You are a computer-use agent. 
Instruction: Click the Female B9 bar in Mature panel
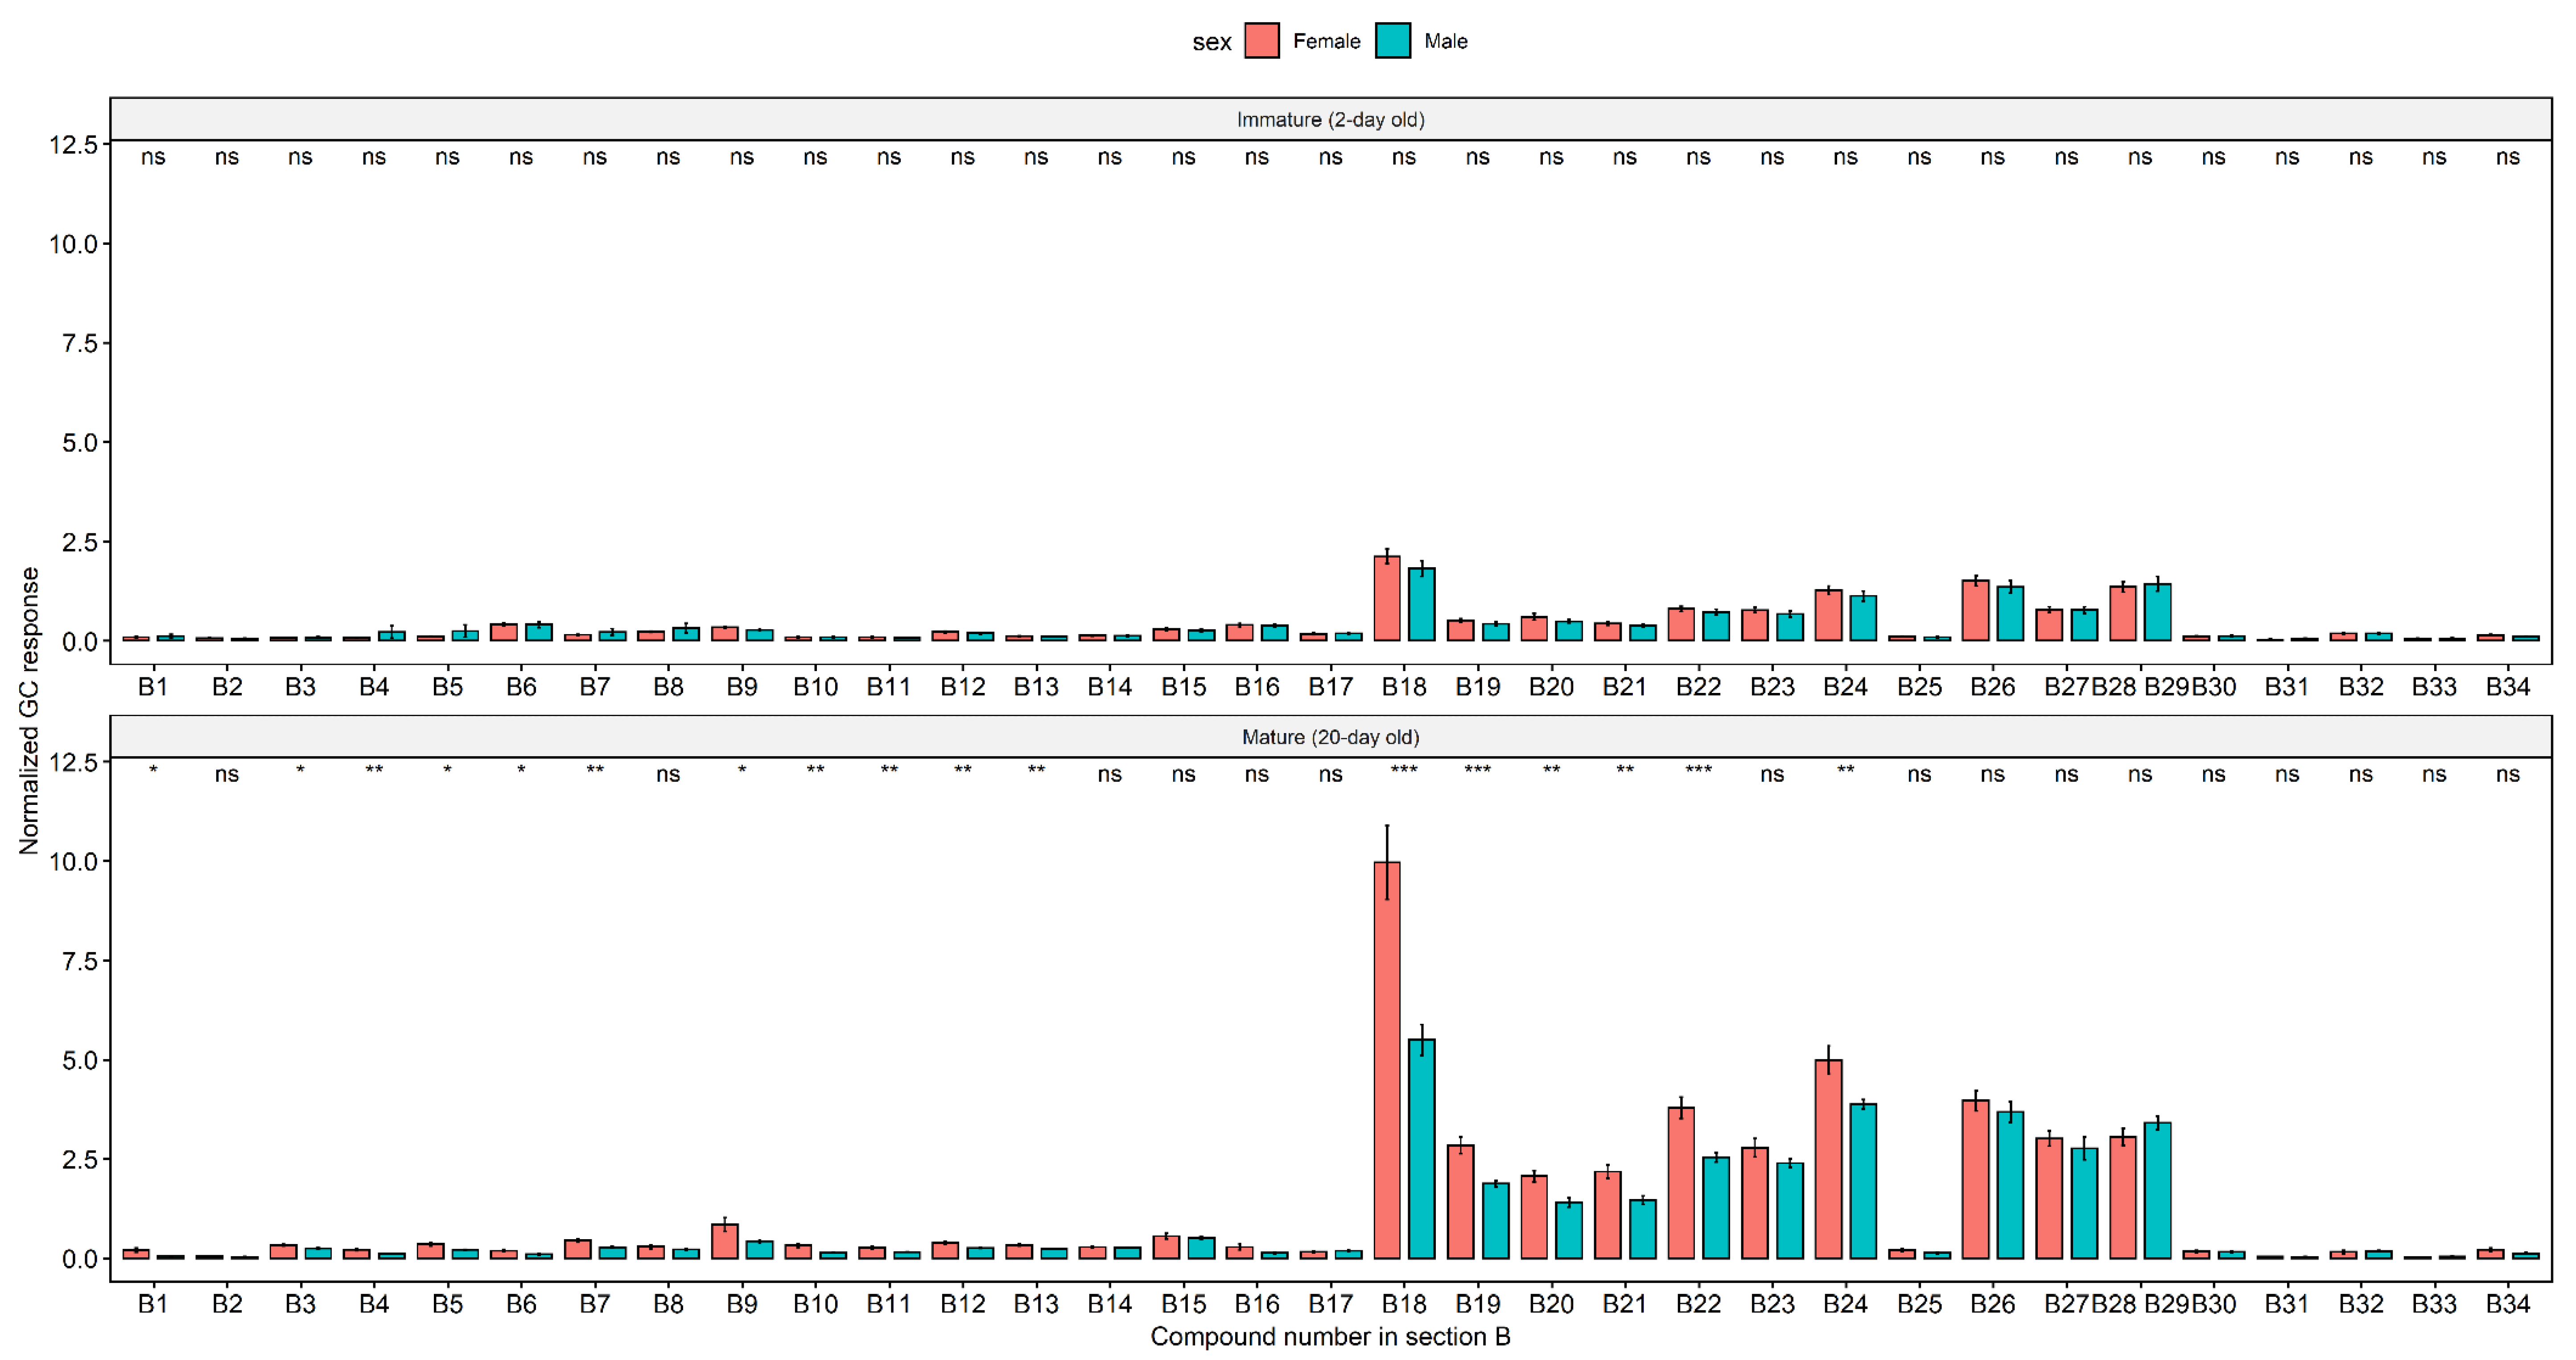725,1241
